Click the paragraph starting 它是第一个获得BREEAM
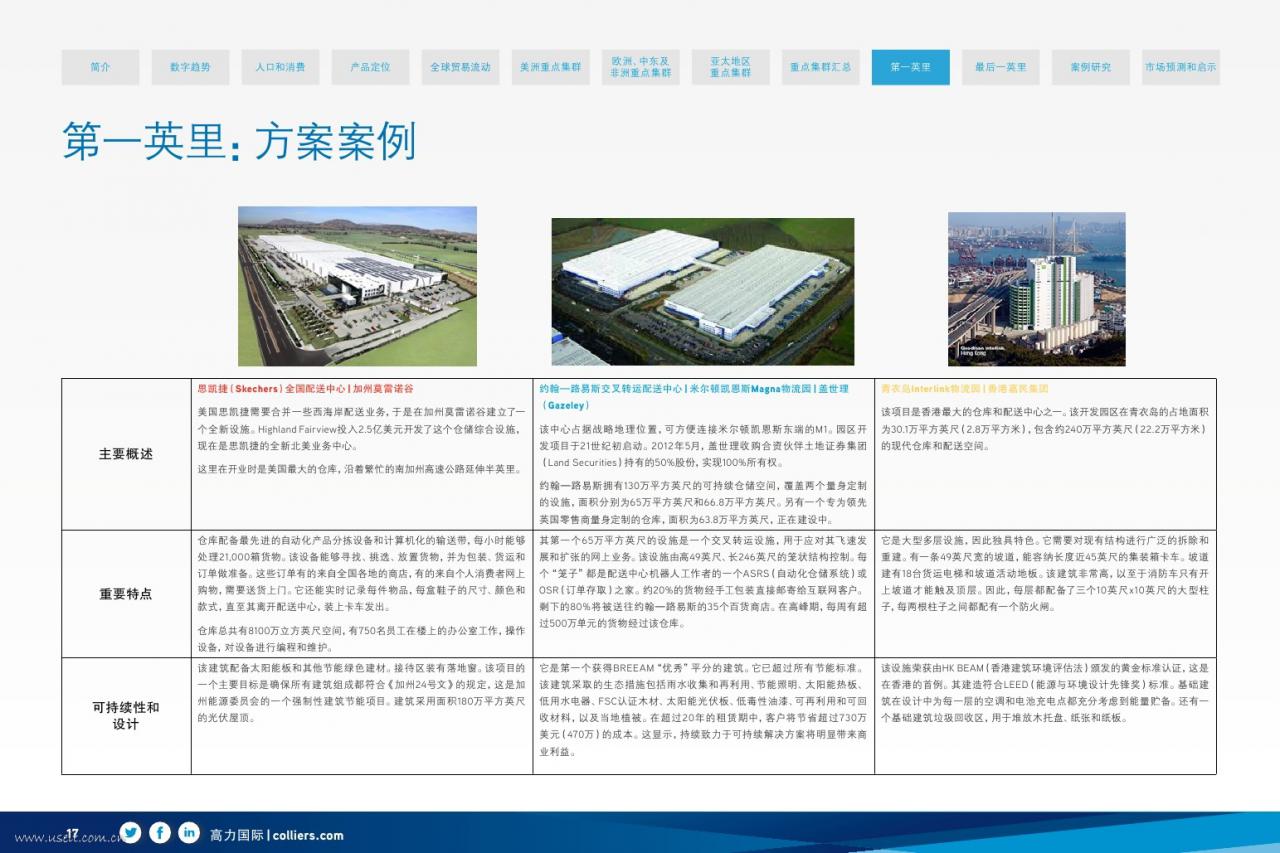The height and width of the screenshot is (853, 1280). pyautogui.click(x=703, y=709)
